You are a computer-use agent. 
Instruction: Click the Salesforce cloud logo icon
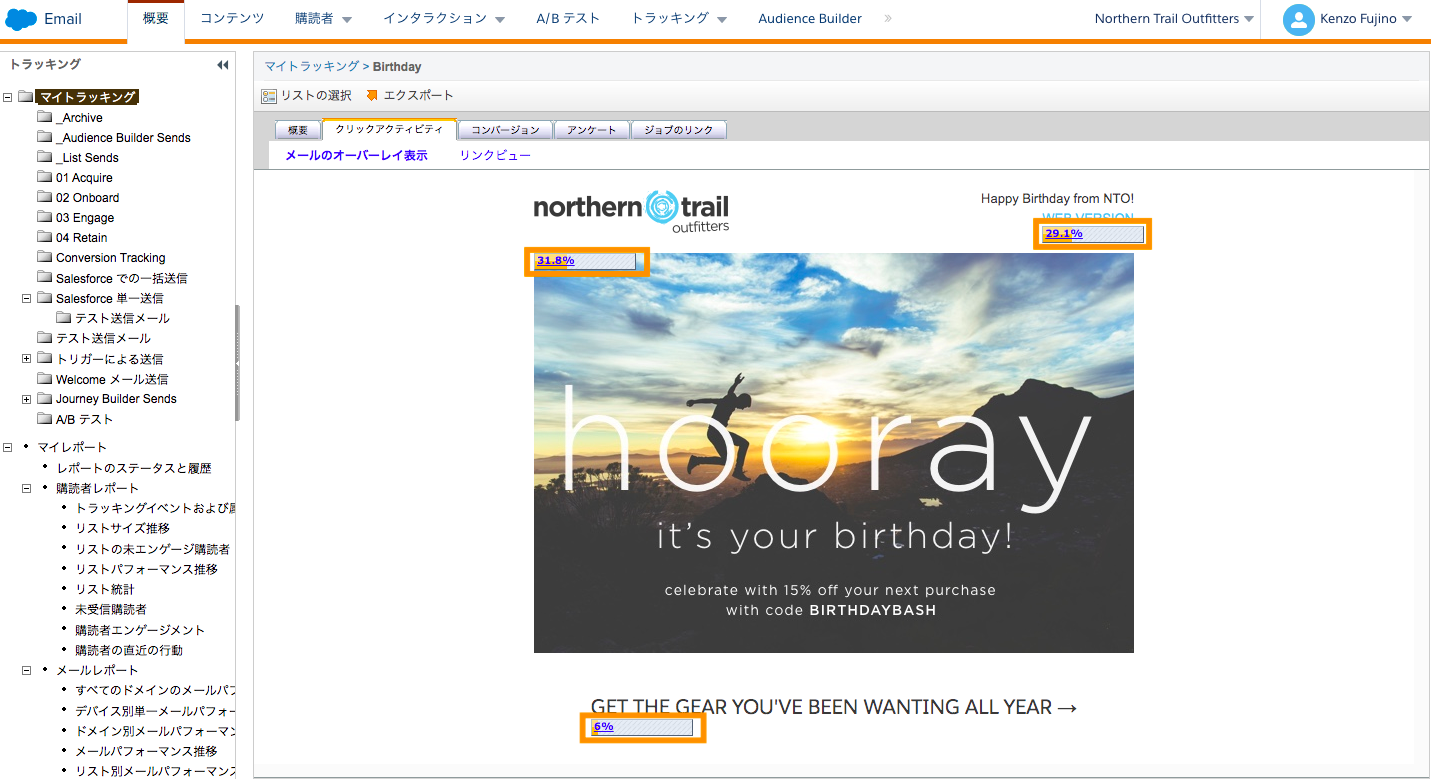[21, 19]
